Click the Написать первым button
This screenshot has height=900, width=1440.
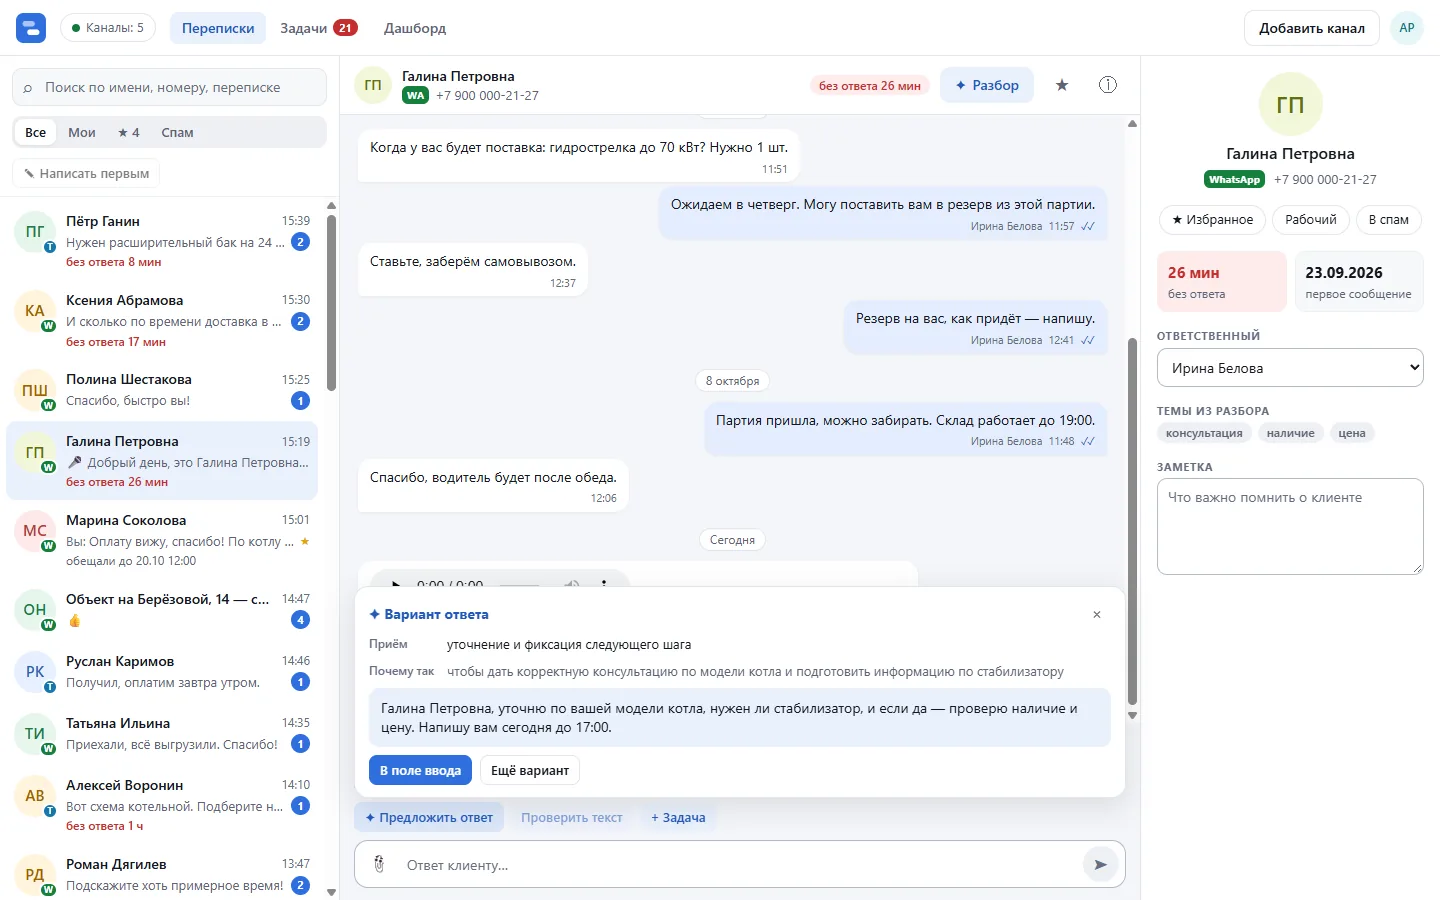pyautogui.click(x=86, y=173)
